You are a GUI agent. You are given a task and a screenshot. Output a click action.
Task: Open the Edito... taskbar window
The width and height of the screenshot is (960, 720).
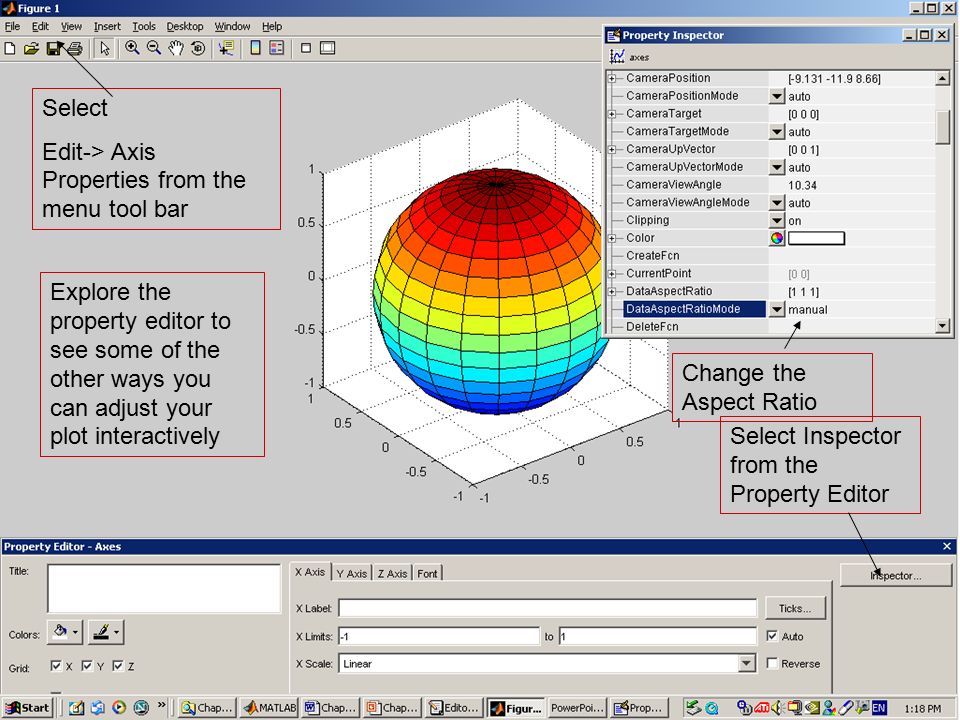454,708
